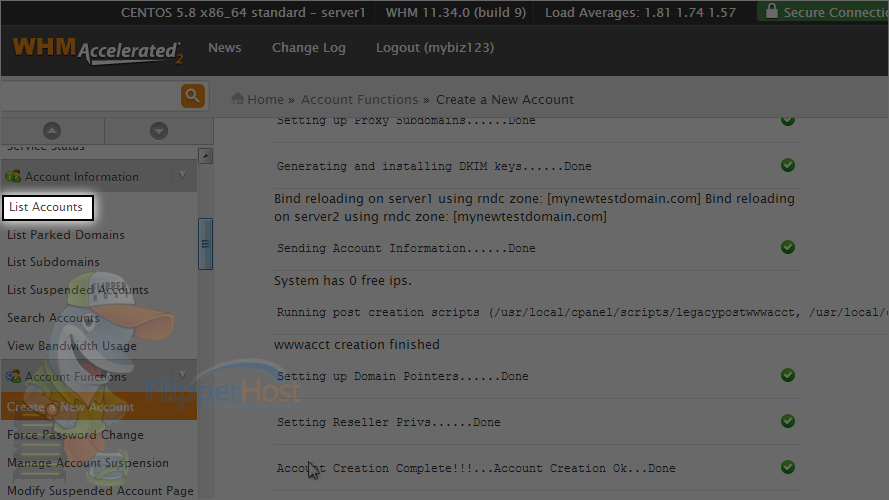The width and height of the screenshot is (889, 500).
Task: Open List Parked Domains
Action: [66, 235]
